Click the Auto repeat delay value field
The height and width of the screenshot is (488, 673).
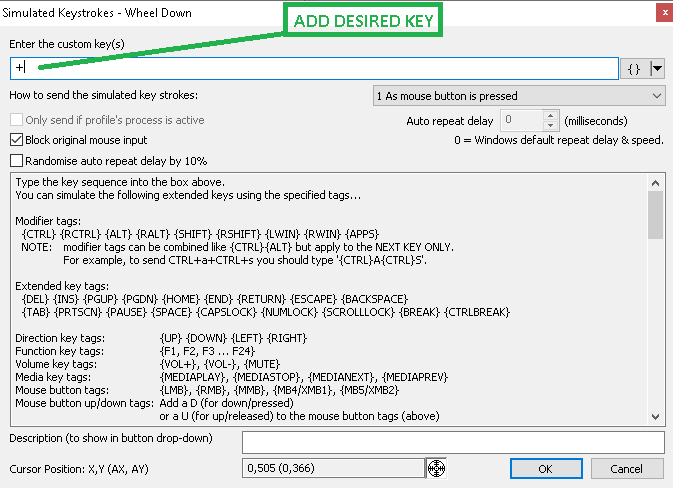pyautogui.click(x=521, y=120)
